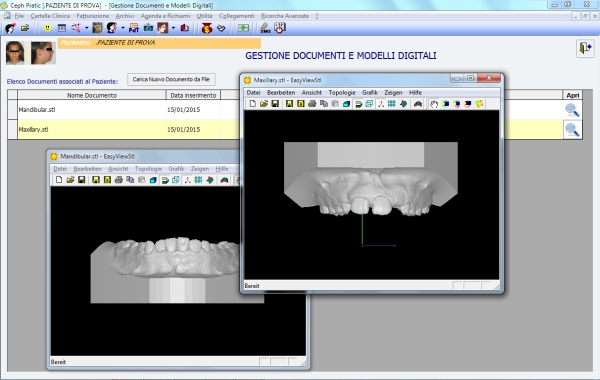This screenshot has width=600, height=380.
Task: Click the green banknote icon in main toolbar
Action: click(243, 28)
